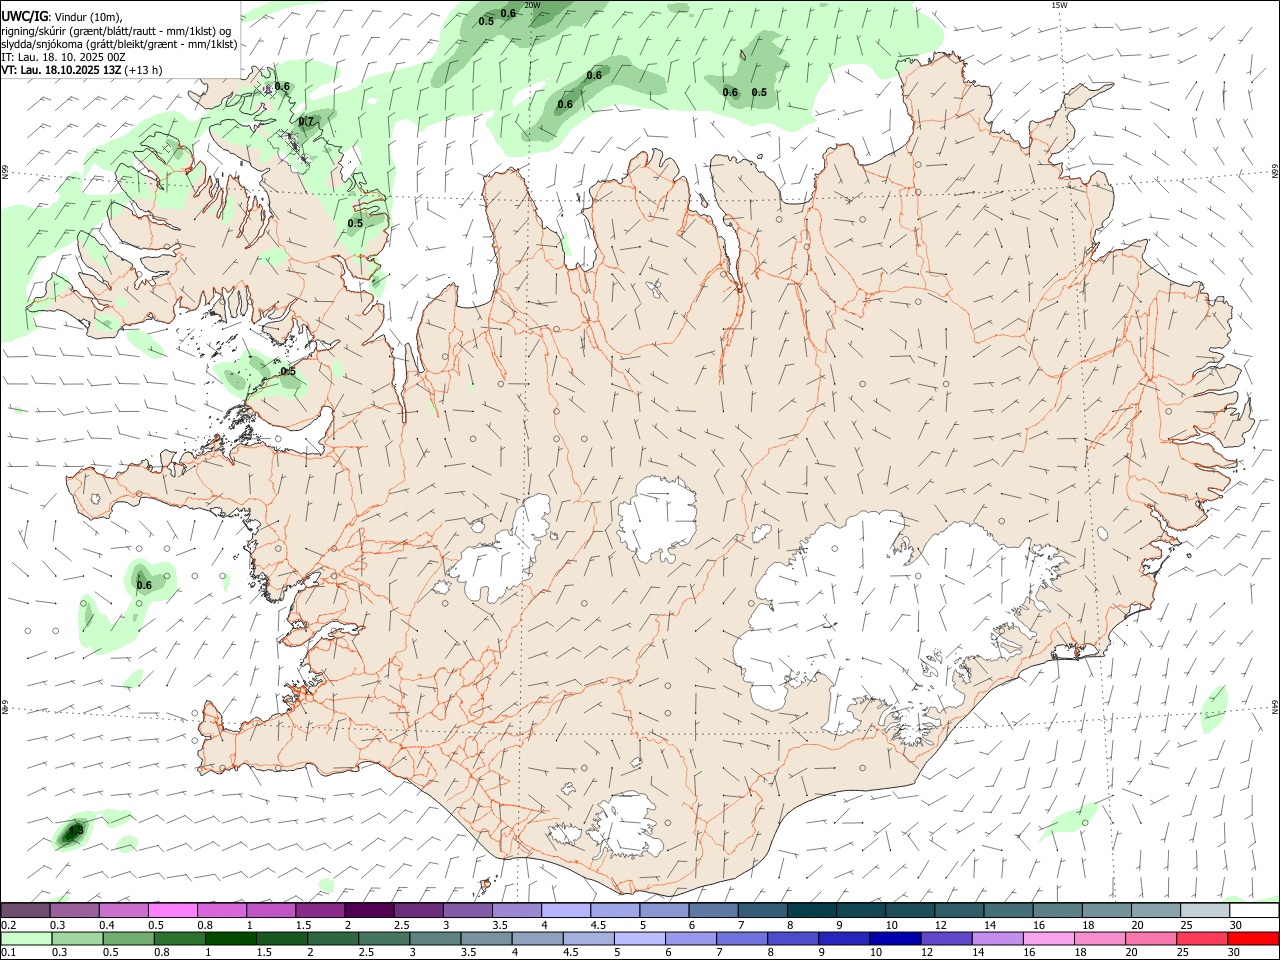Pick the light lavender 4–4.5 snow swatch

point(566,910)
